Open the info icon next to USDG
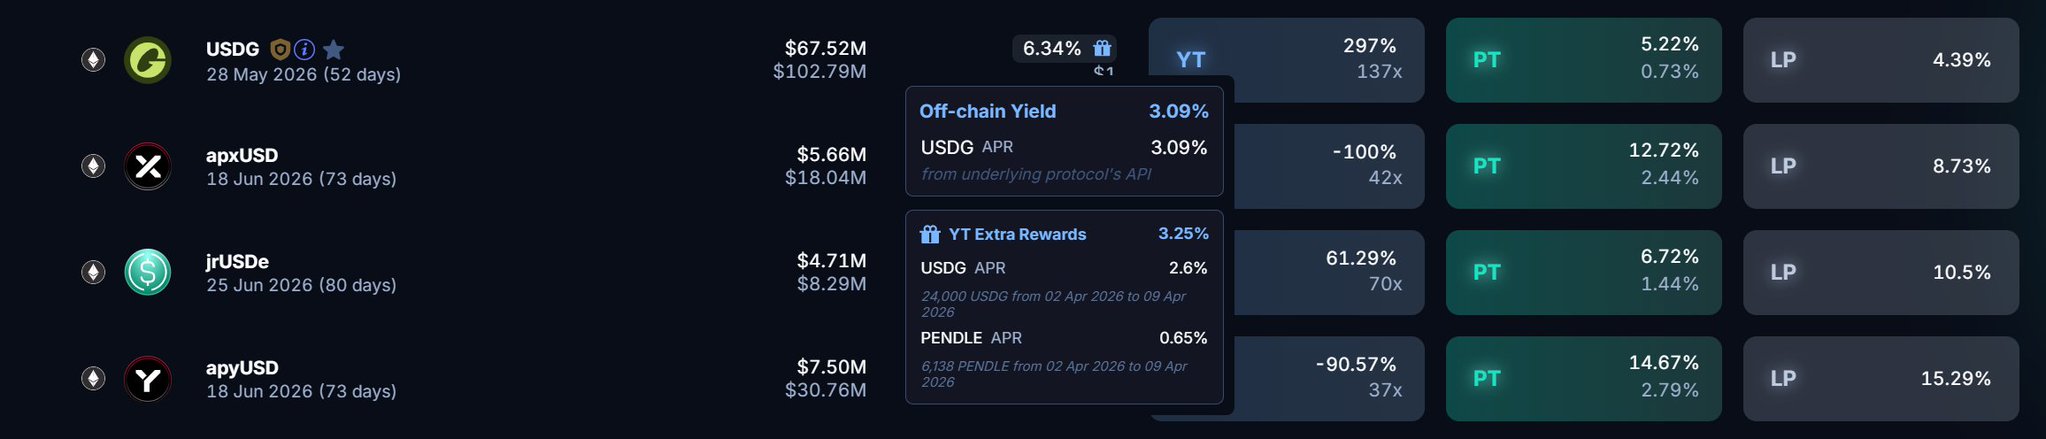This screenshot has width=2046, height=439. 305,49
